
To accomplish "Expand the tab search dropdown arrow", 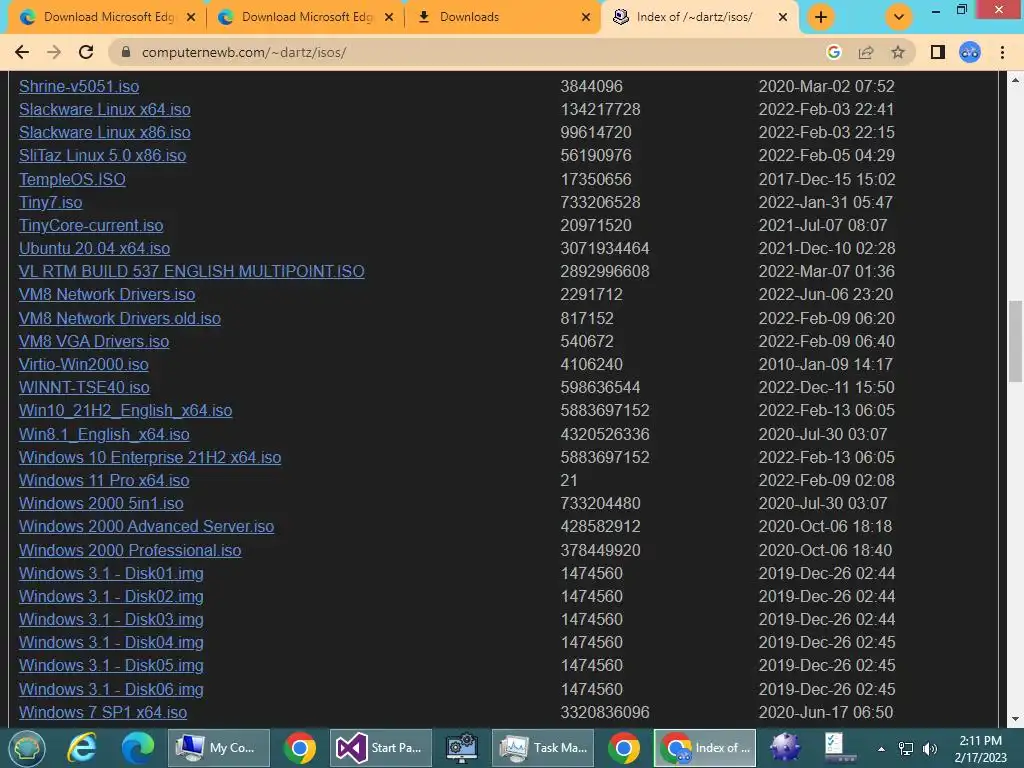I will point(899,17).
